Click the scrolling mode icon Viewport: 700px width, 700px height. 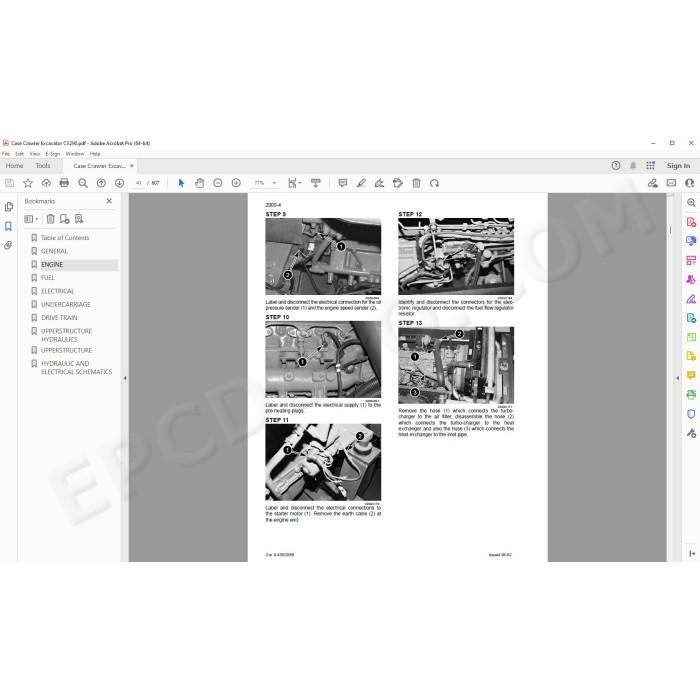(x=316, y=183)
